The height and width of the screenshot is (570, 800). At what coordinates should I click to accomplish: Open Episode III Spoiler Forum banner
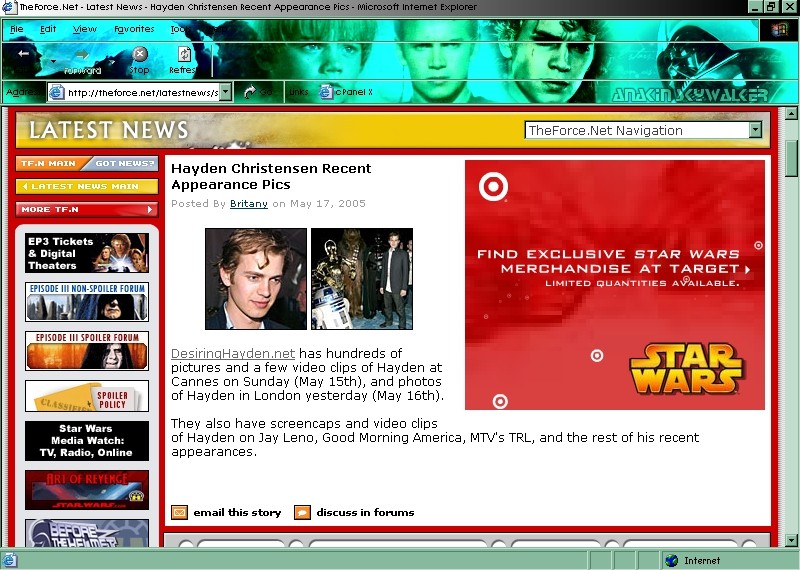click(x=87, y=351)
